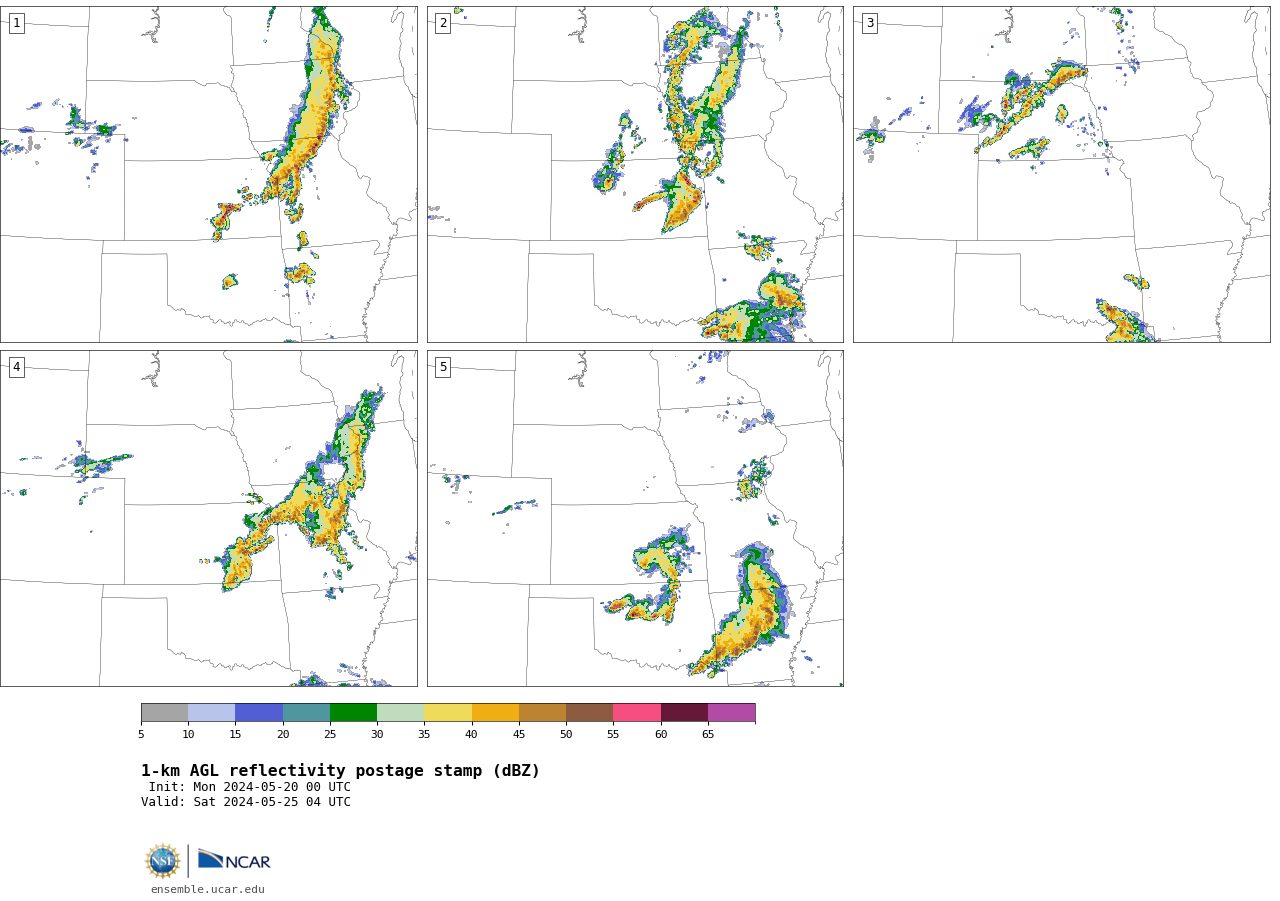This screenshot has width=1280, height=901.
Task: Click the maroon 60-65 dBZ swatch
Action: 684,712
